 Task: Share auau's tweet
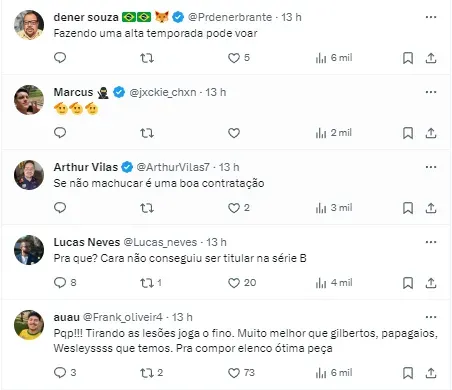[x=431, y=373]
